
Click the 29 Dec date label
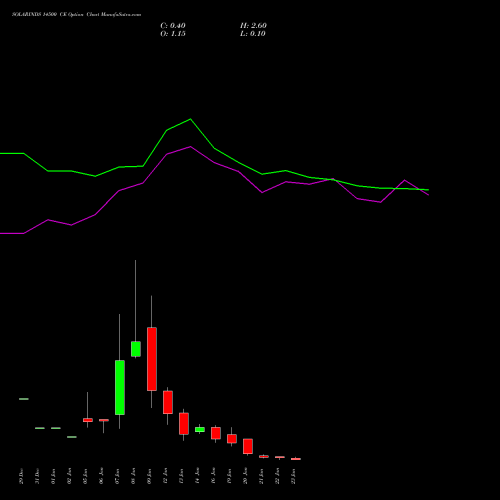click(x=22, y=476)
